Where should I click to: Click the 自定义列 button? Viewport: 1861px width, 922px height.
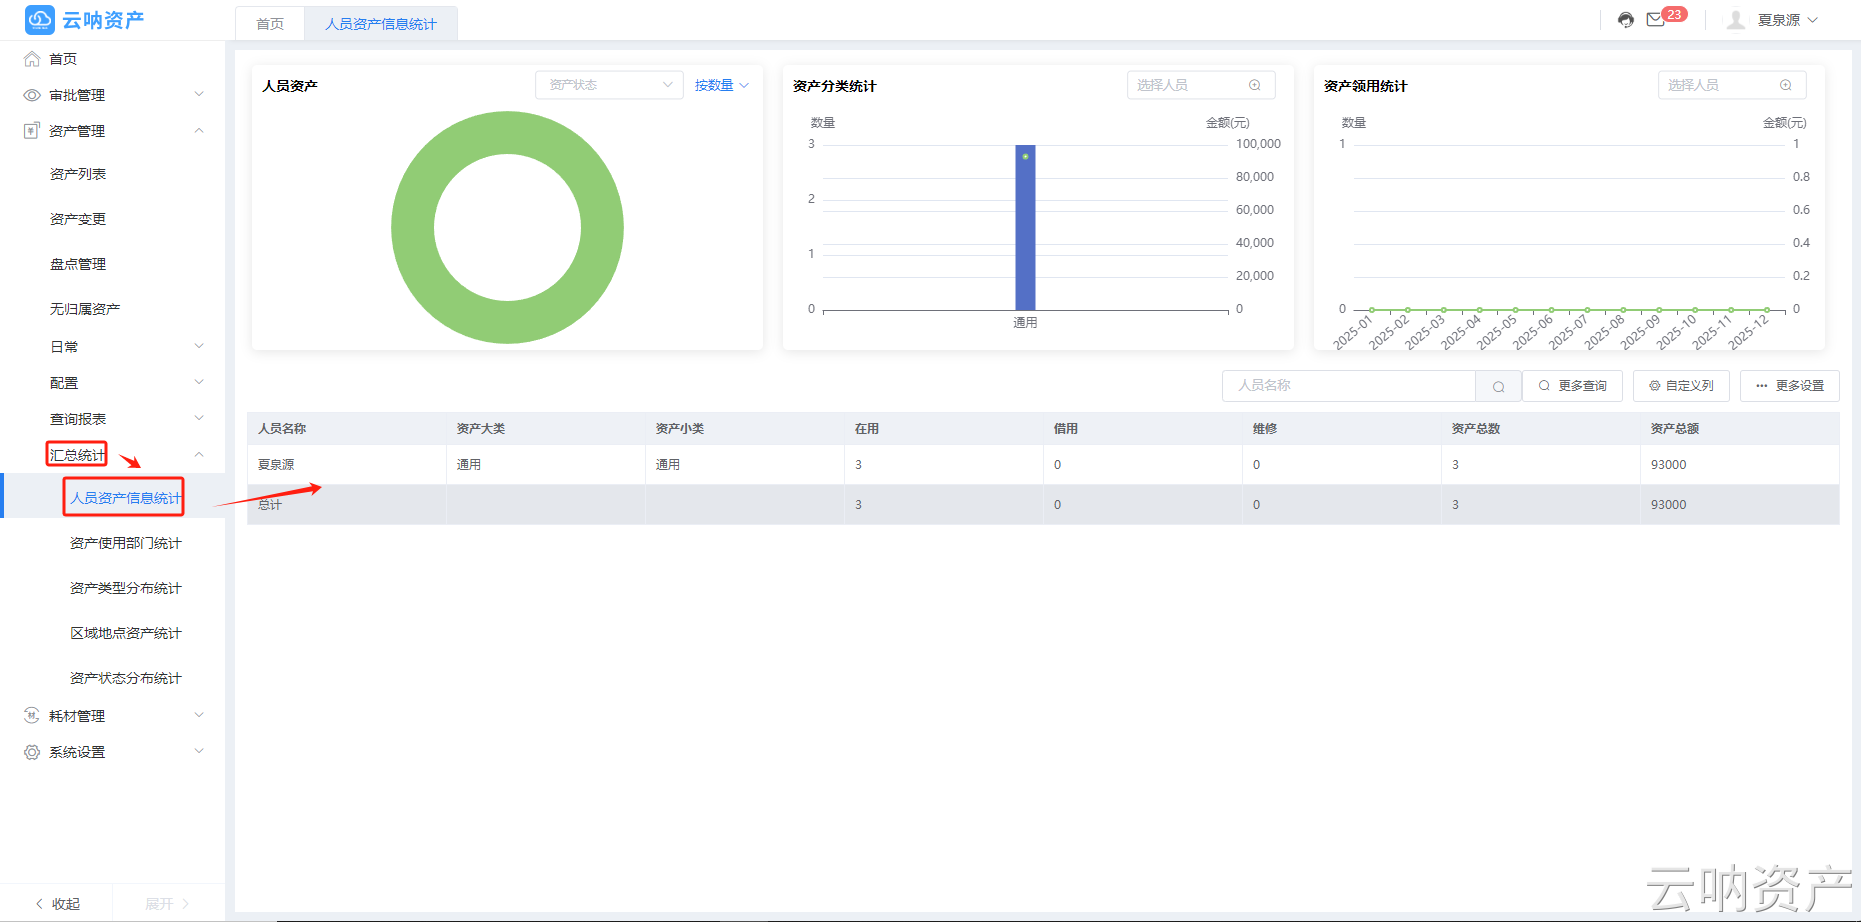coord(1681,386)
